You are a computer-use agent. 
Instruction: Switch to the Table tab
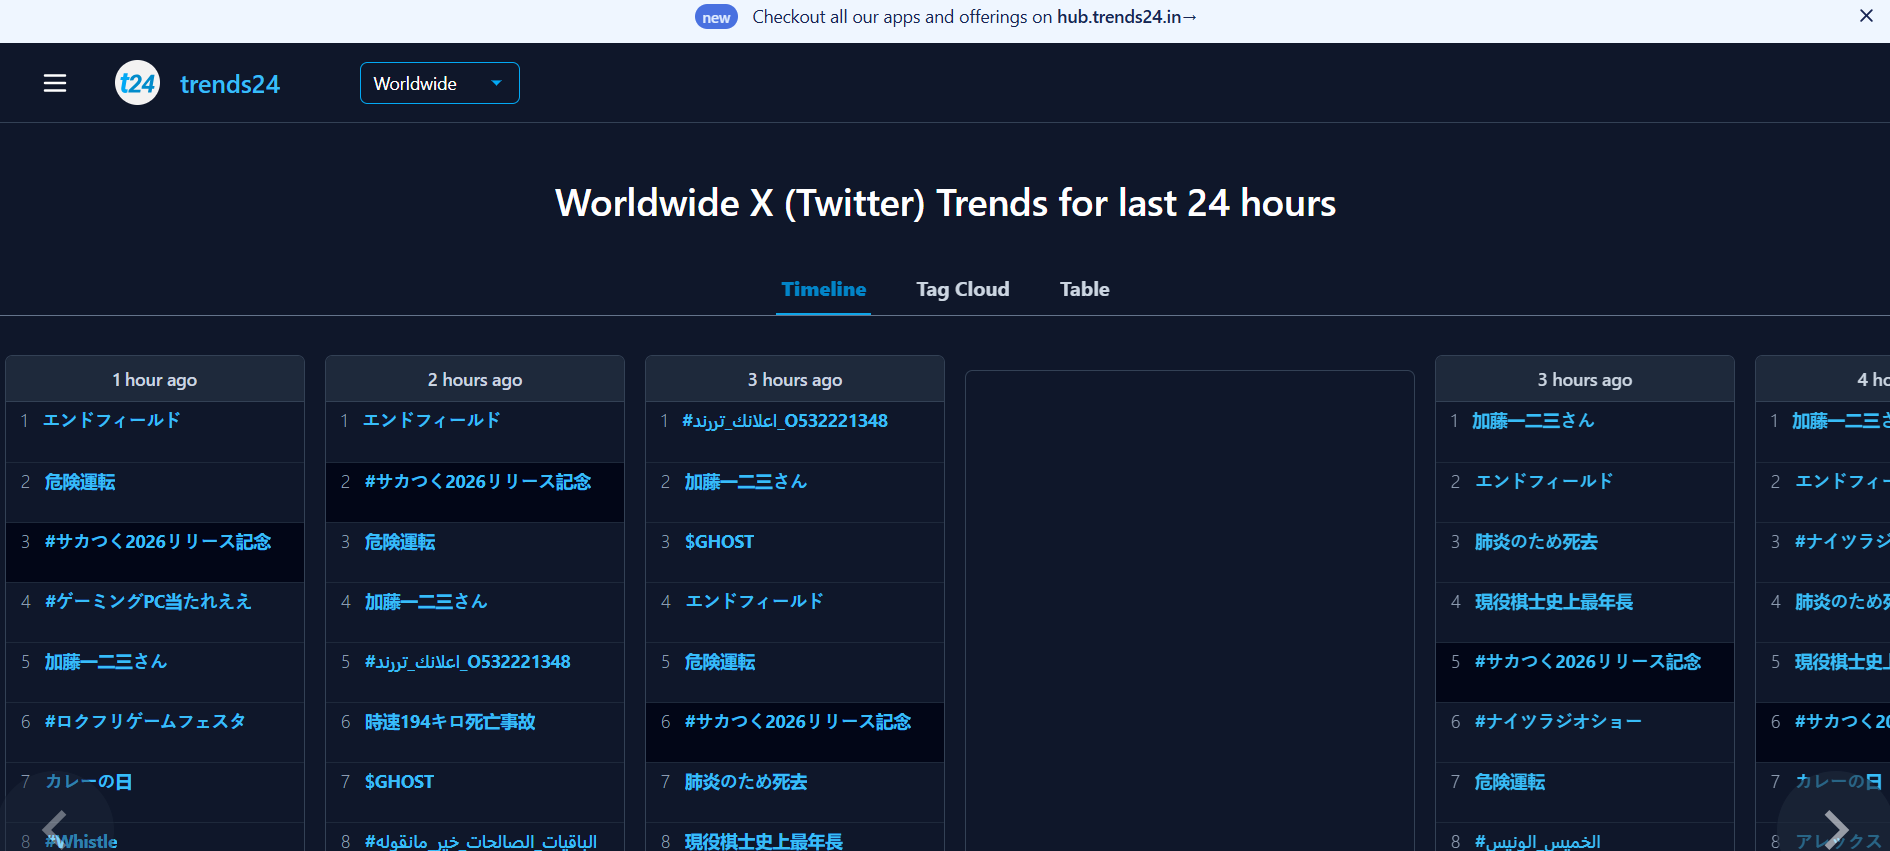pos(1085,289)
